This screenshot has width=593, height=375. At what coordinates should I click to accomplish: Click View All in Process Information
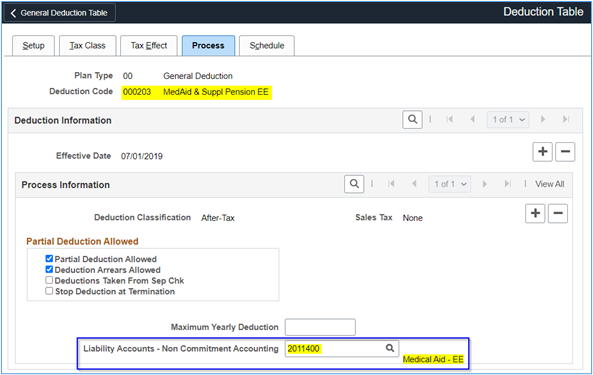pyautogui.click(x=550, y=184)
